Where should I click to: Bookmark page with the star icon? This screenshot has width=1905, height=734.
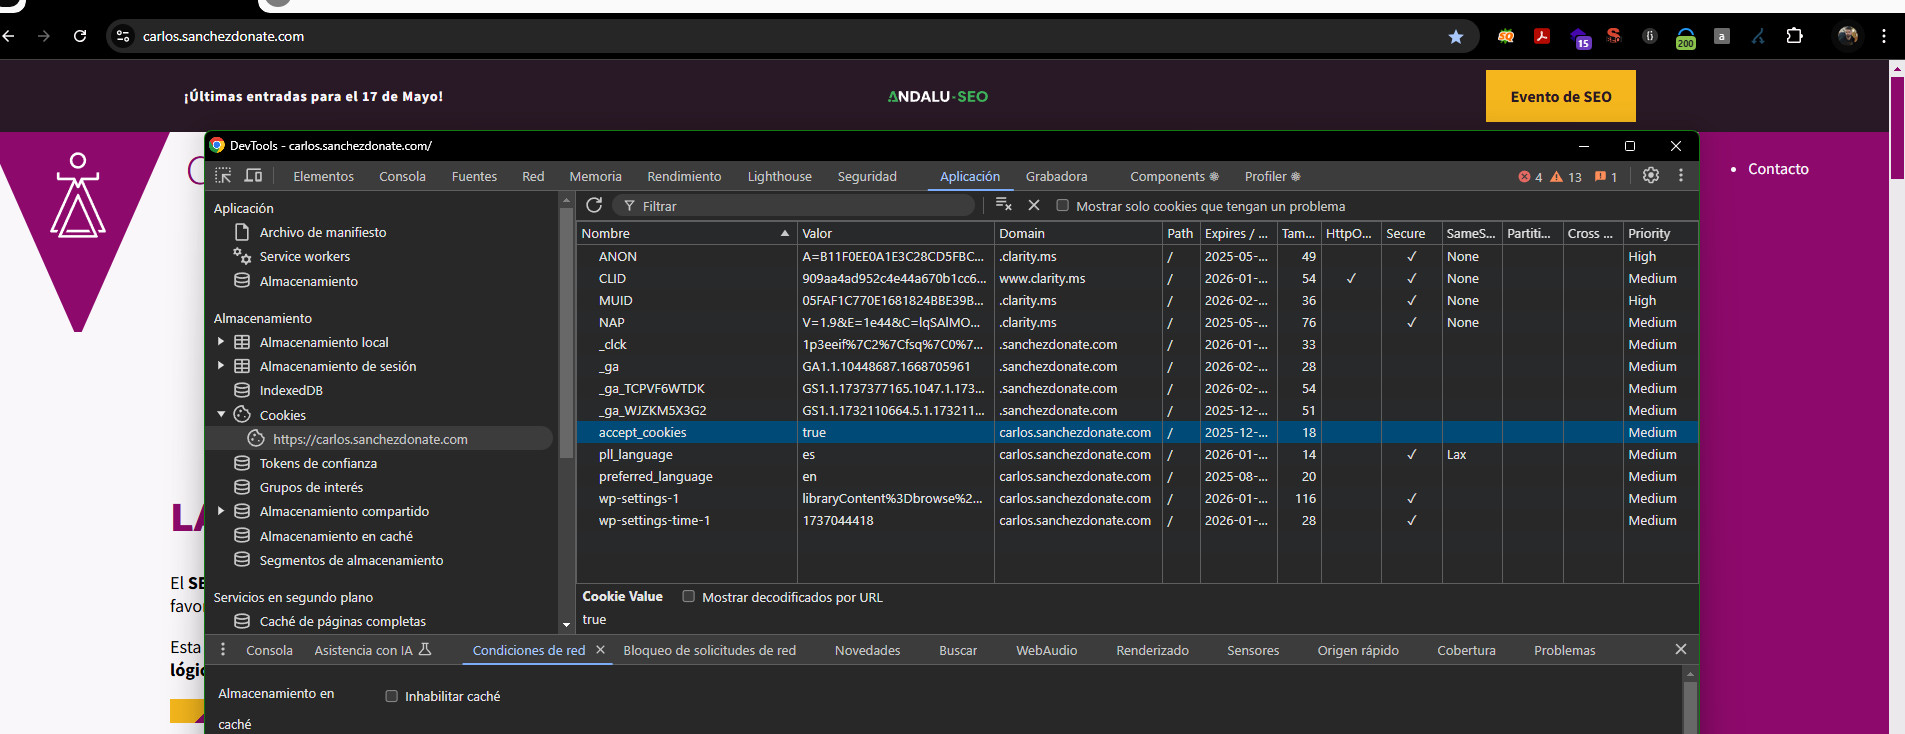point(1456,36)
